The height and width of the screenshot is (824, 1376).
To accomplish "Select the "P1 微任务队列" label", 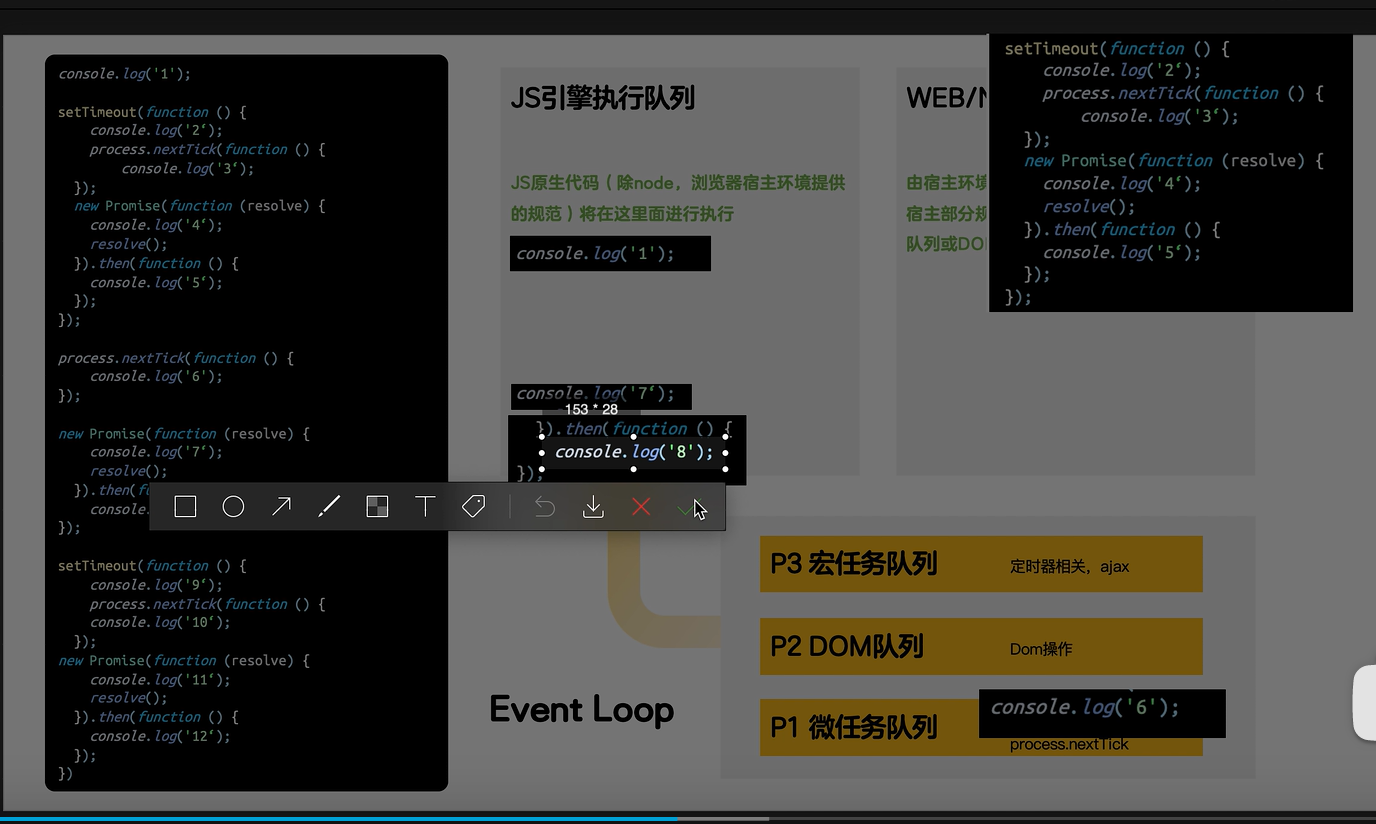I will tap(854, 727).
